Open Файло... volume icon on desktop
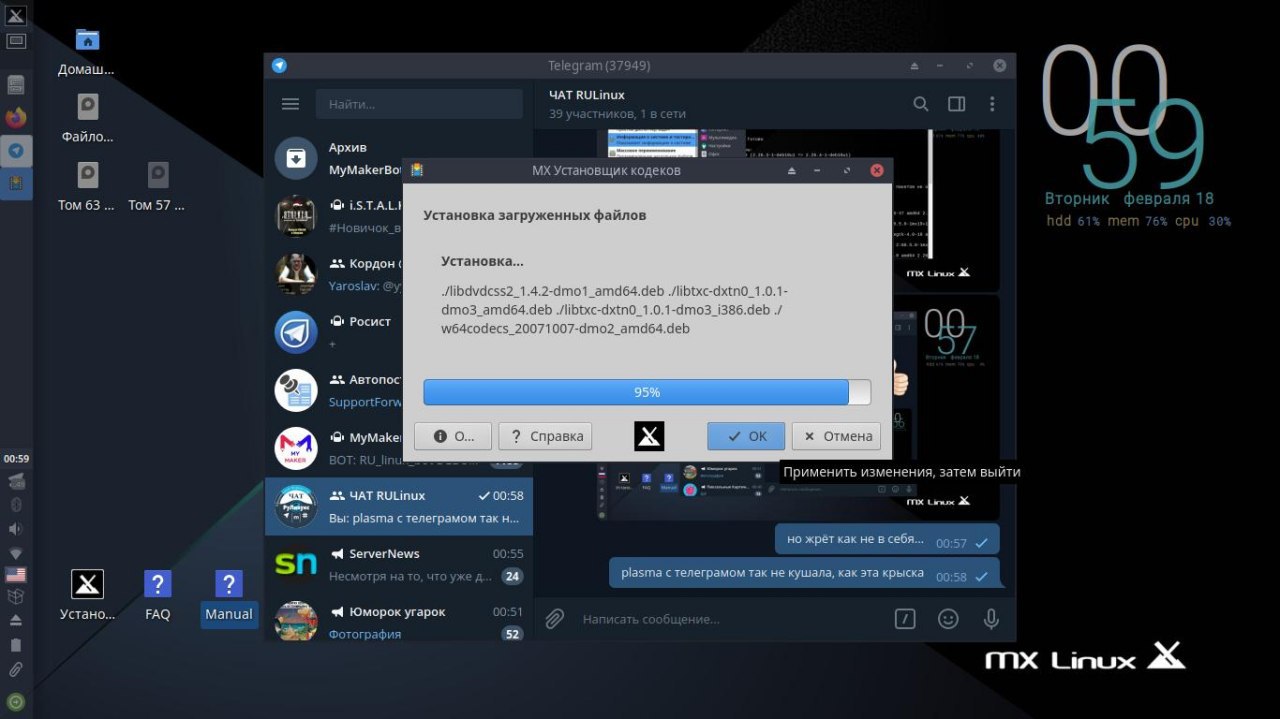 (x=87, y=118)
